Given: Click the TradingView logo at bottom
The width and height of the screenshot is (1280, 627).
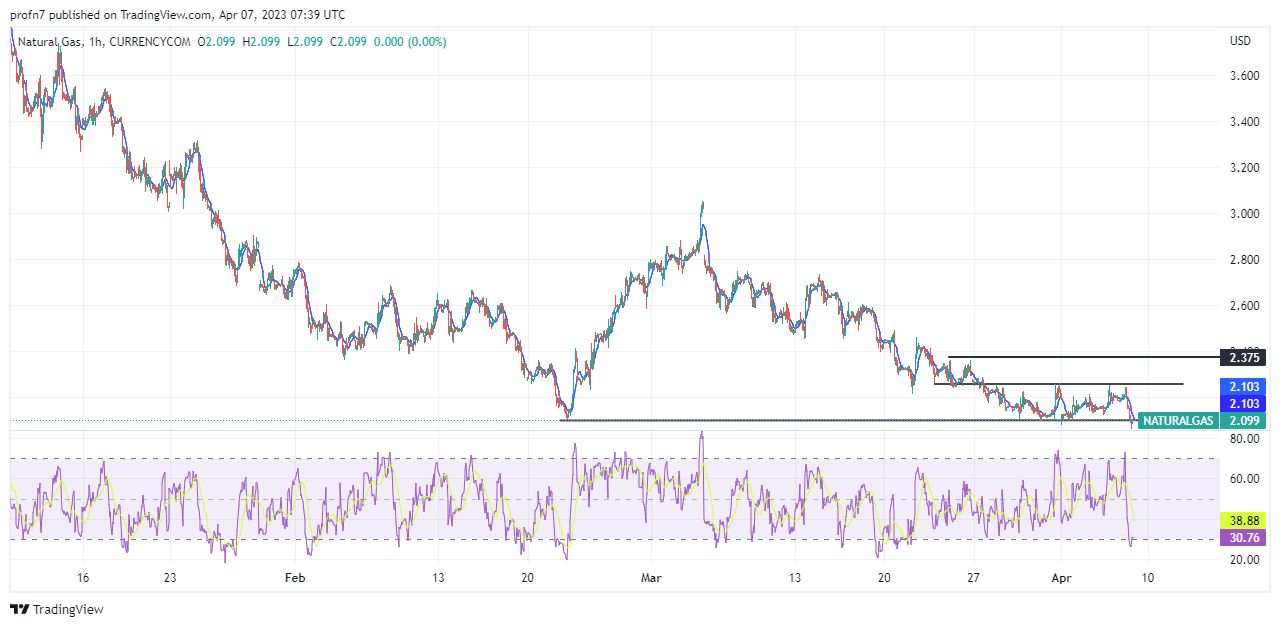Looking at the screenshot, I should tap(57, 609).
